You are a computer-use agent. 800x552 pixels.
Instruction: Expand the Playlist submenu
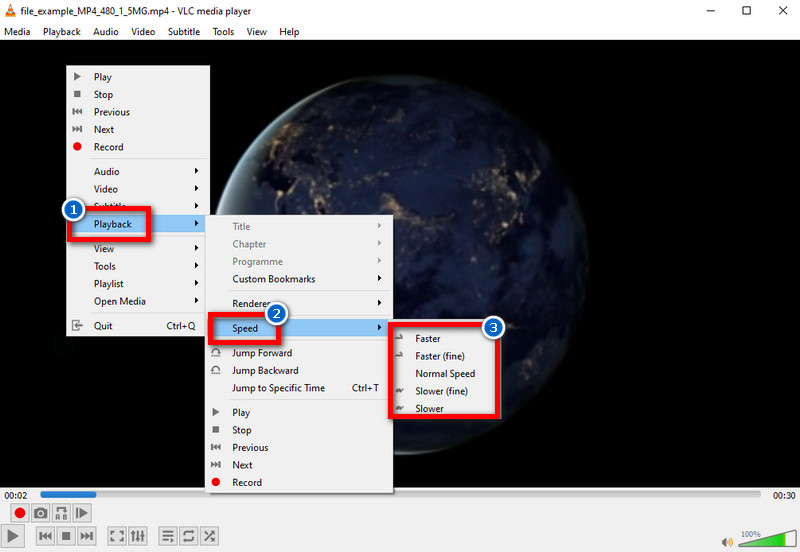click(138, 284)
